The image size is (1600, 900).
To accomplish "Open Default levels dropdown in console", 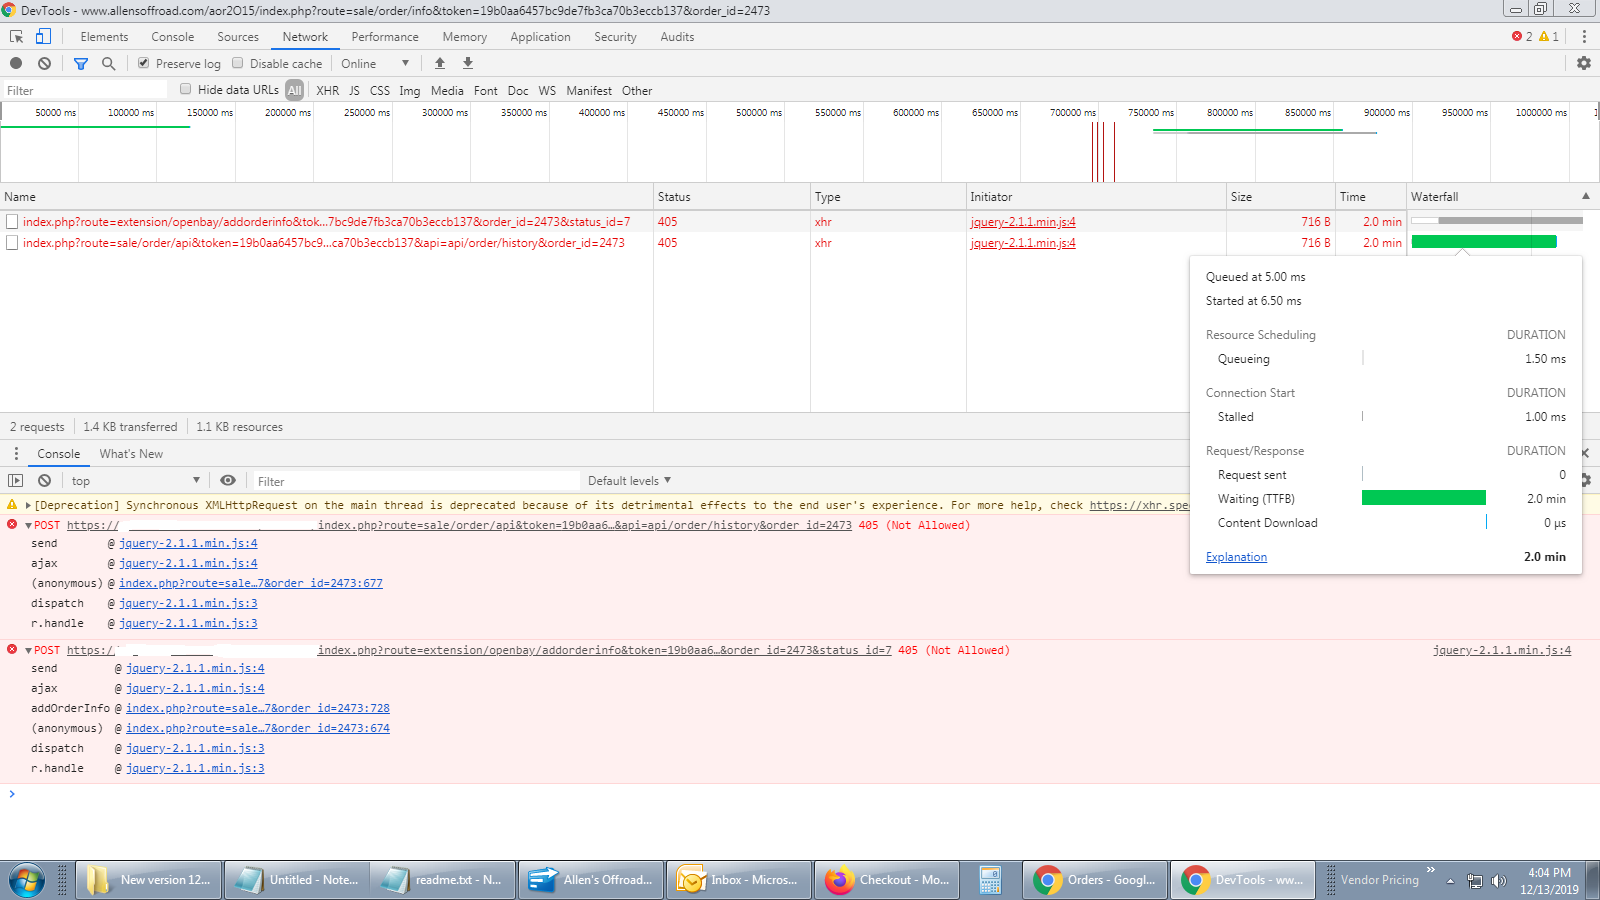I will (630, 480).
